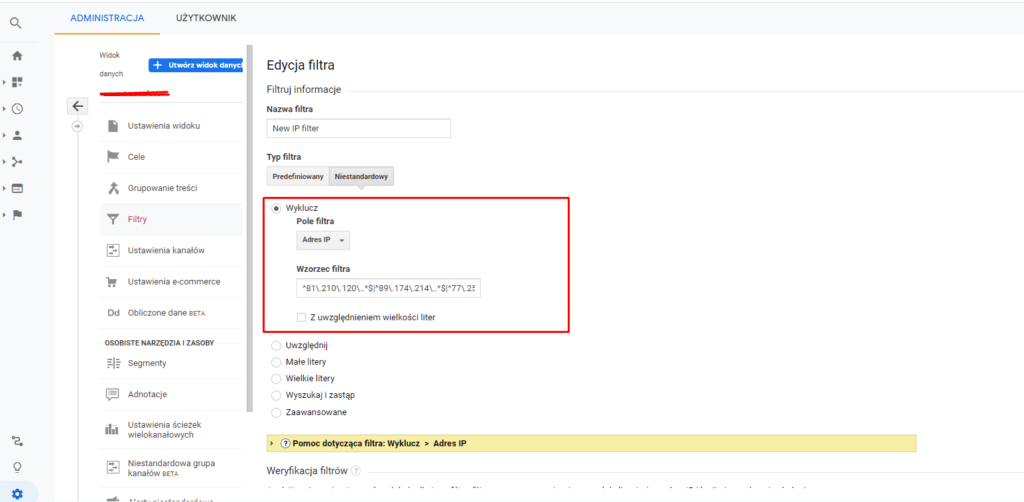Select the Wyklucz radio button

pyautogui.click(x=276, y=208)
